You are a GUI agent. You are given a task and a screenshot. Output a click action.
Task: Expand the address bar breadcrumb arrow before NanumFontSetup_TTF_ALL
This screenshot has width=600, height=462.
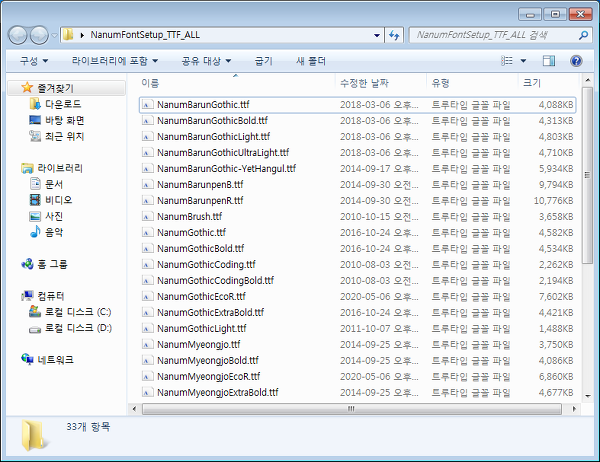click(82, 35)
